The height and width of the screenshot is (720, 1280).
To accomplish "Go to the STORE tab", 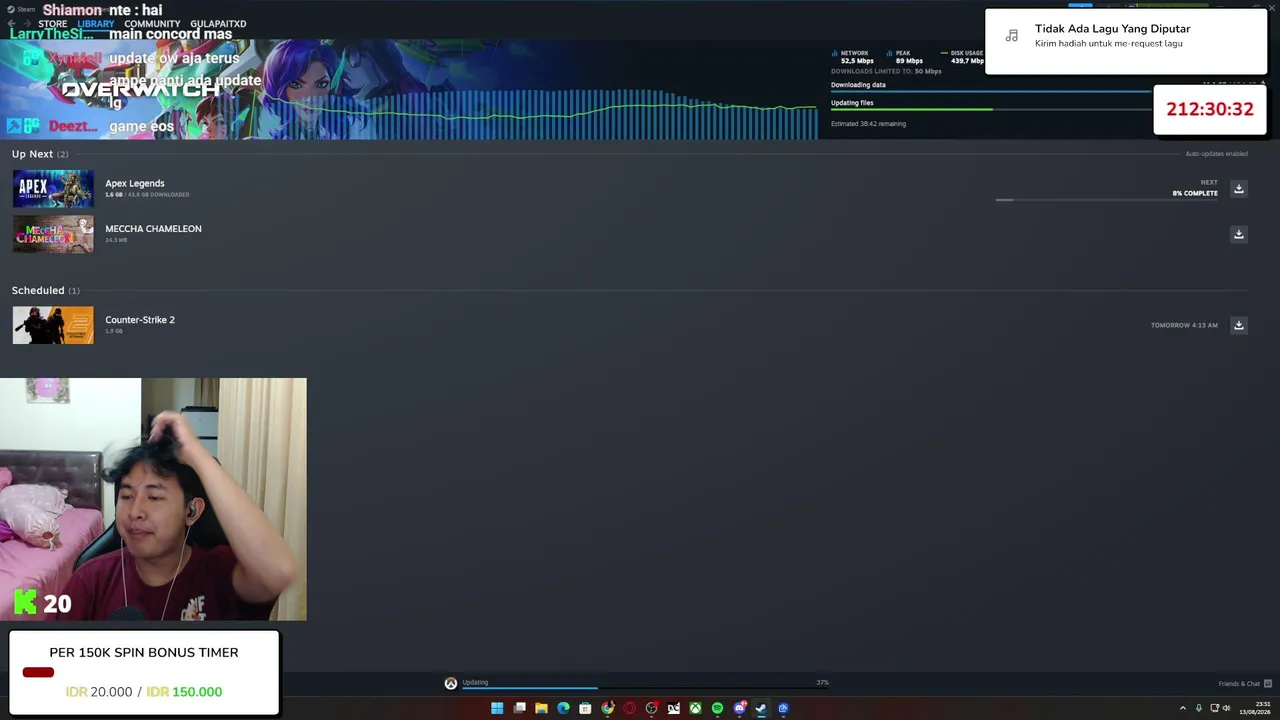I will [x=53, y=24].
